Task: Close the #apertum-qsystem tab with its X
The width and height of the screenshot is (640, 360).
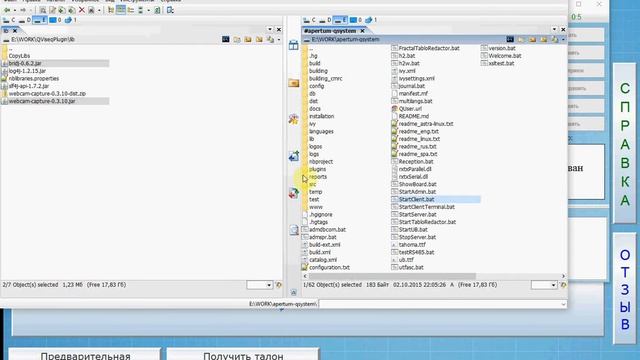Action: tap(362, 31)
